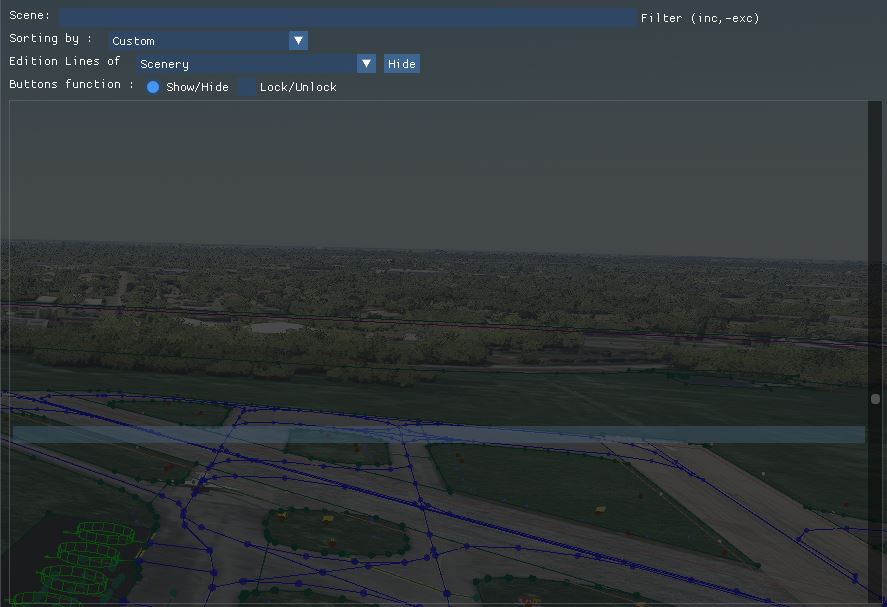Click the oval grass island in the taxiway

pos(335,532)
